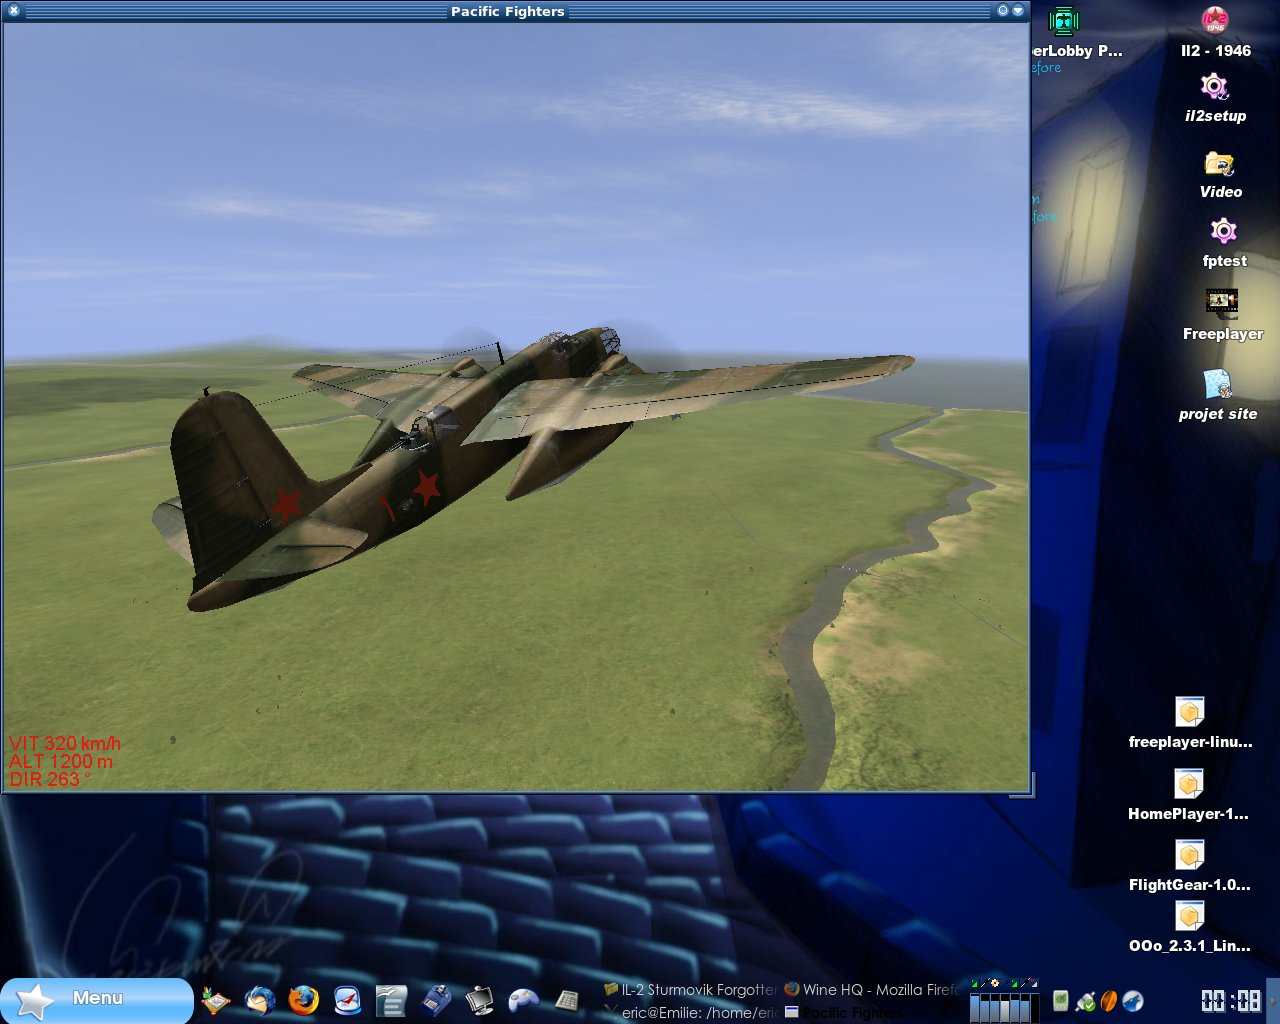Image resolution: width=1280 pixels, height=1024 pixels.
Task: Click the 00:08 clock
Action: pyautogui.click(x=1231, y=1001)
